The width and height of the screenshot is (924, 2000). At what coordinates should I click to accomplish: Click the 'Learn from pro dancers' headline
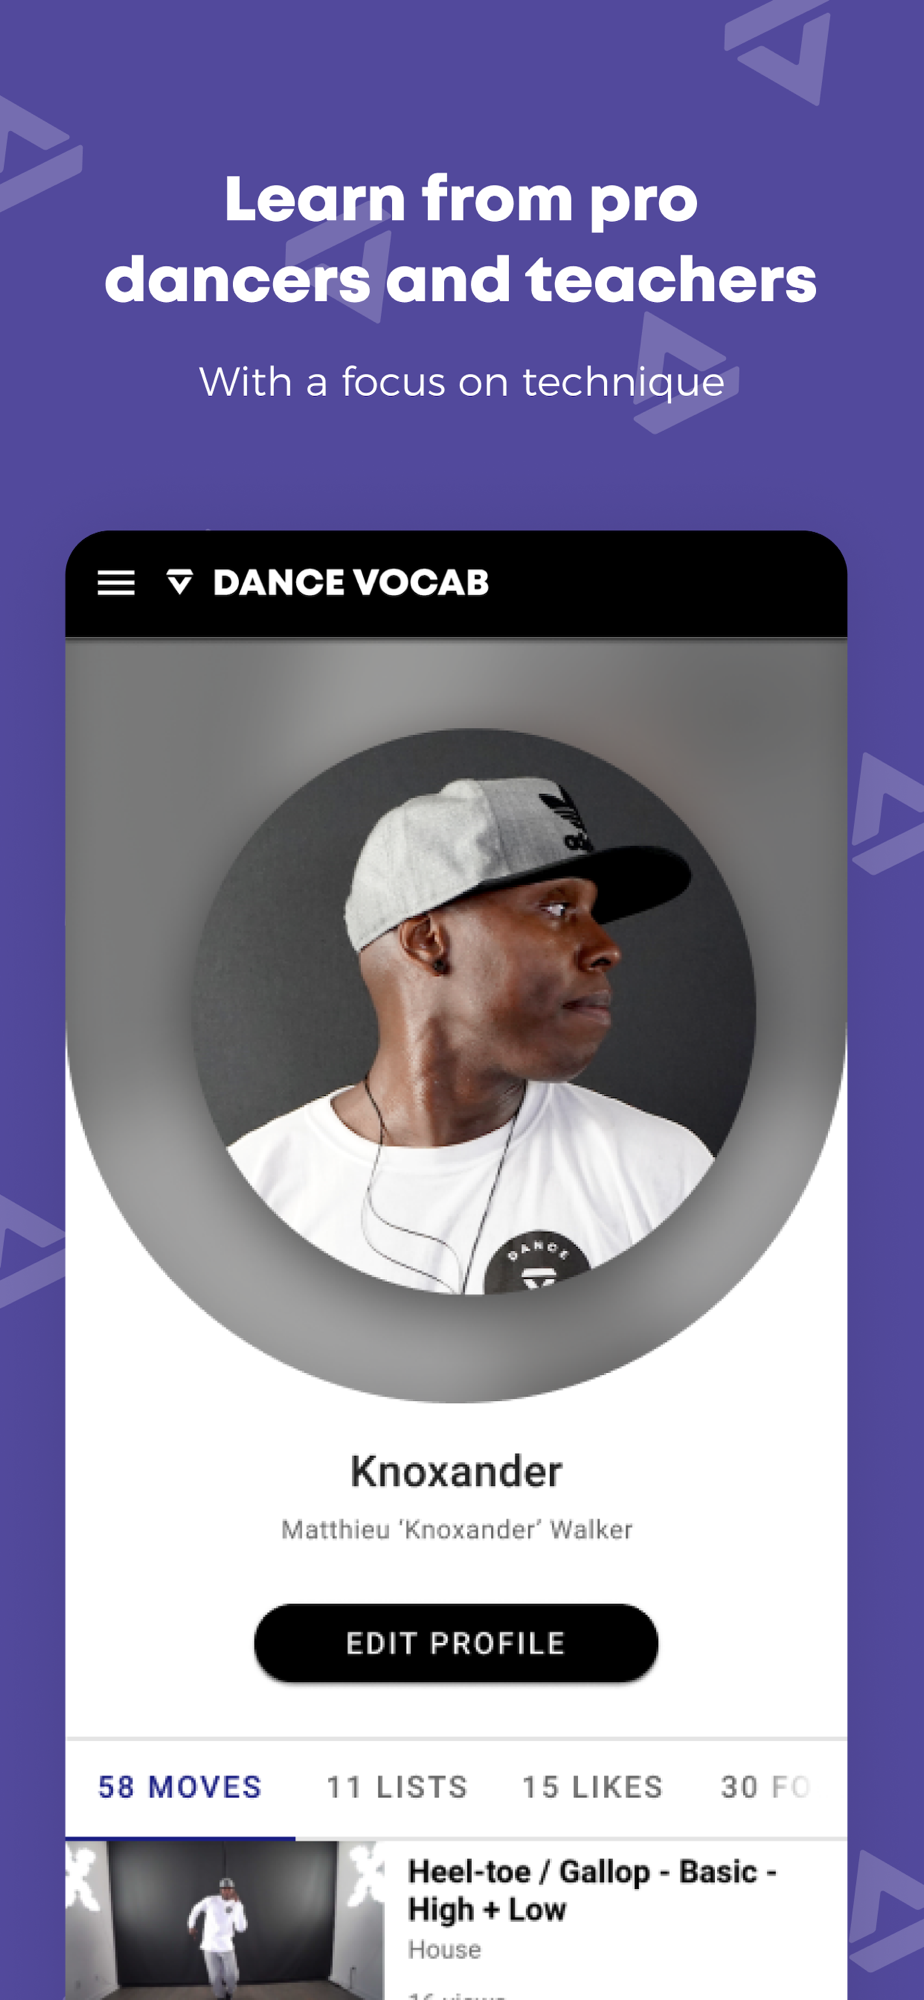pyautogui.click(x=461, y=239)
